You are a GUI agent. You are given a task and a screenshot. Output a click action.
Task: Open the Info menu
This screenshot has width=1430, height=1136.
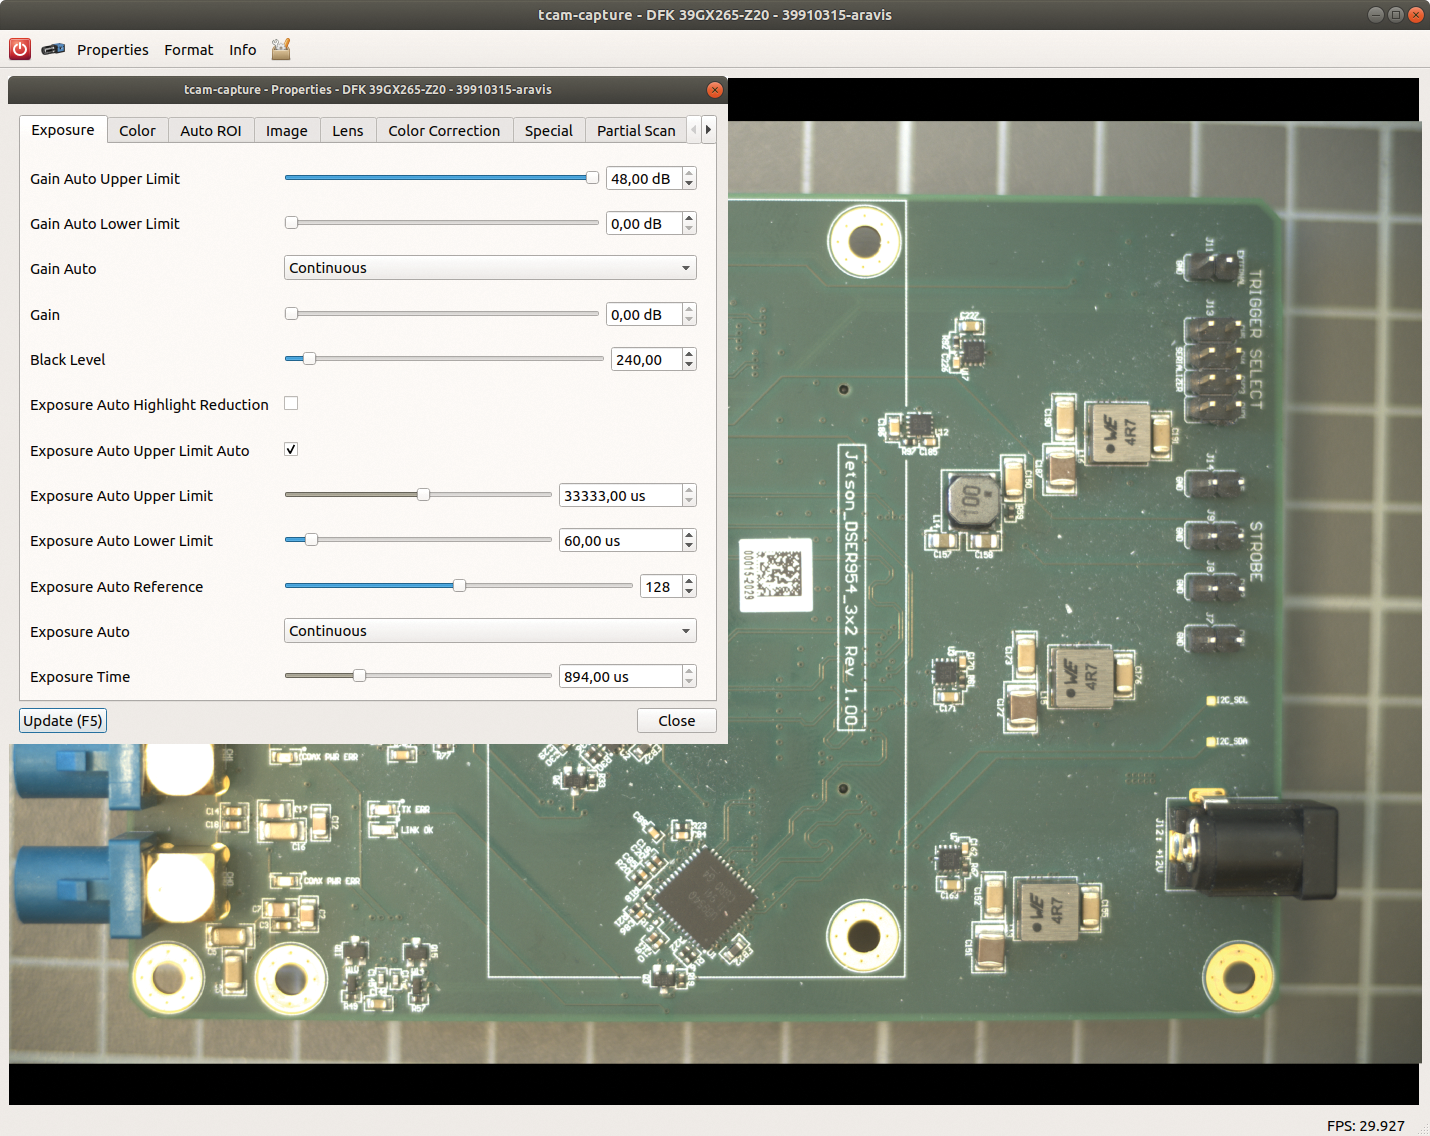point(242,50)
